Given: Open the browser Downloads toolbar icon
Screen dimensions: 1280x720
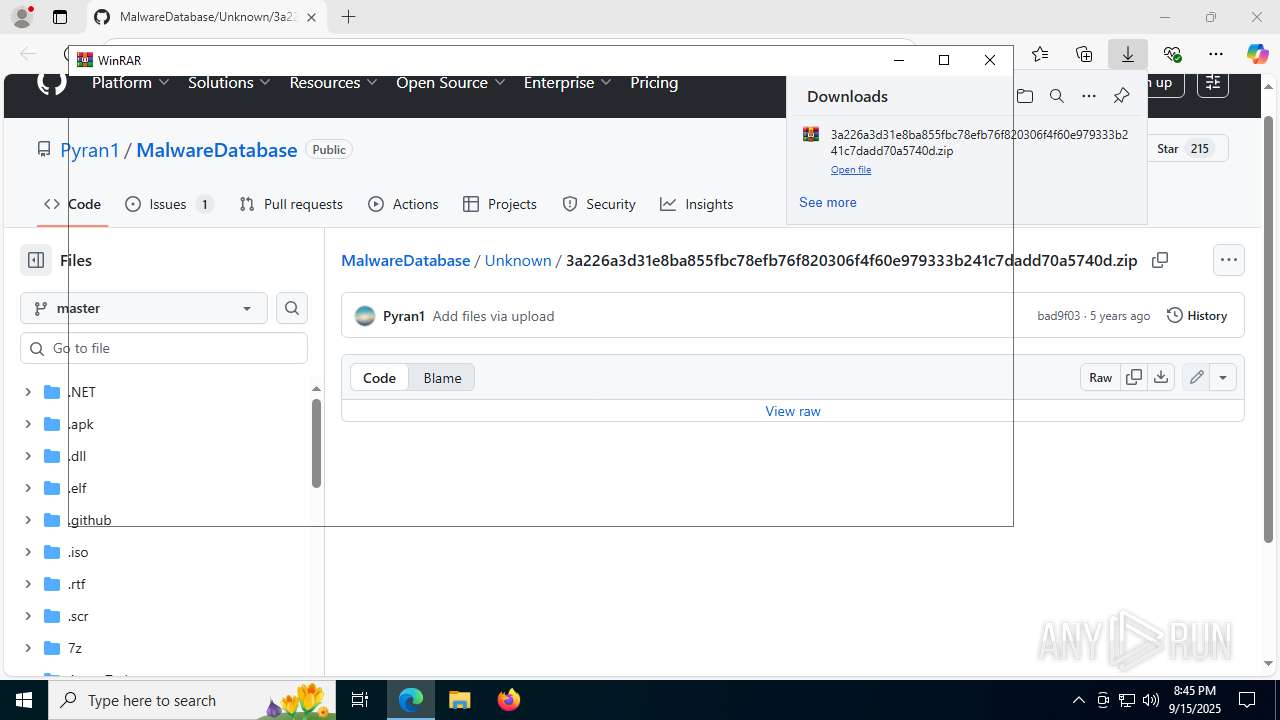Looking at the screenshot, I should (x=1128, y=54).
